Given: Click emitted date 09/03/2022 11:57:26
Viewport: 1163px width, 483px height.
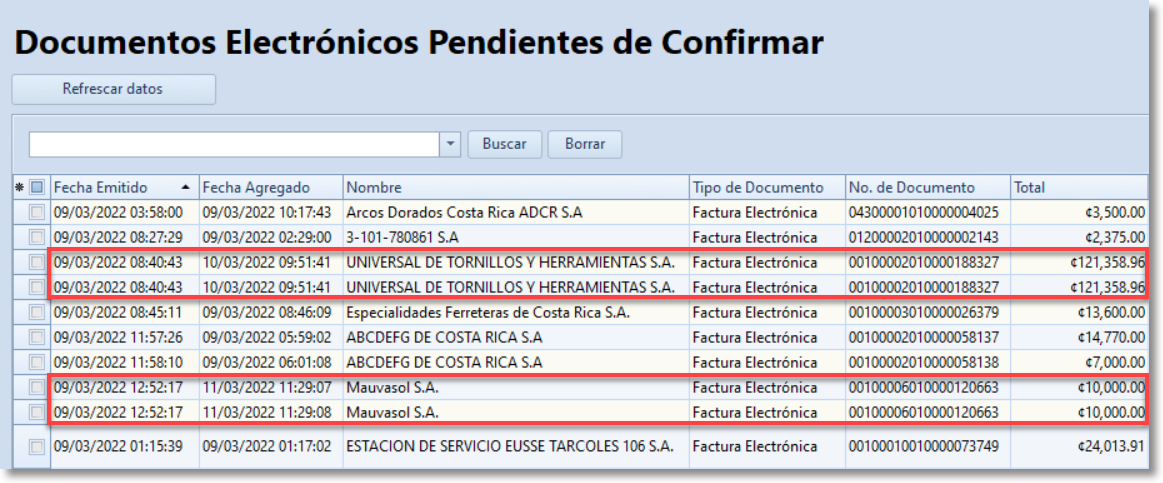Looking at the screenshot, I should [118, 338].
